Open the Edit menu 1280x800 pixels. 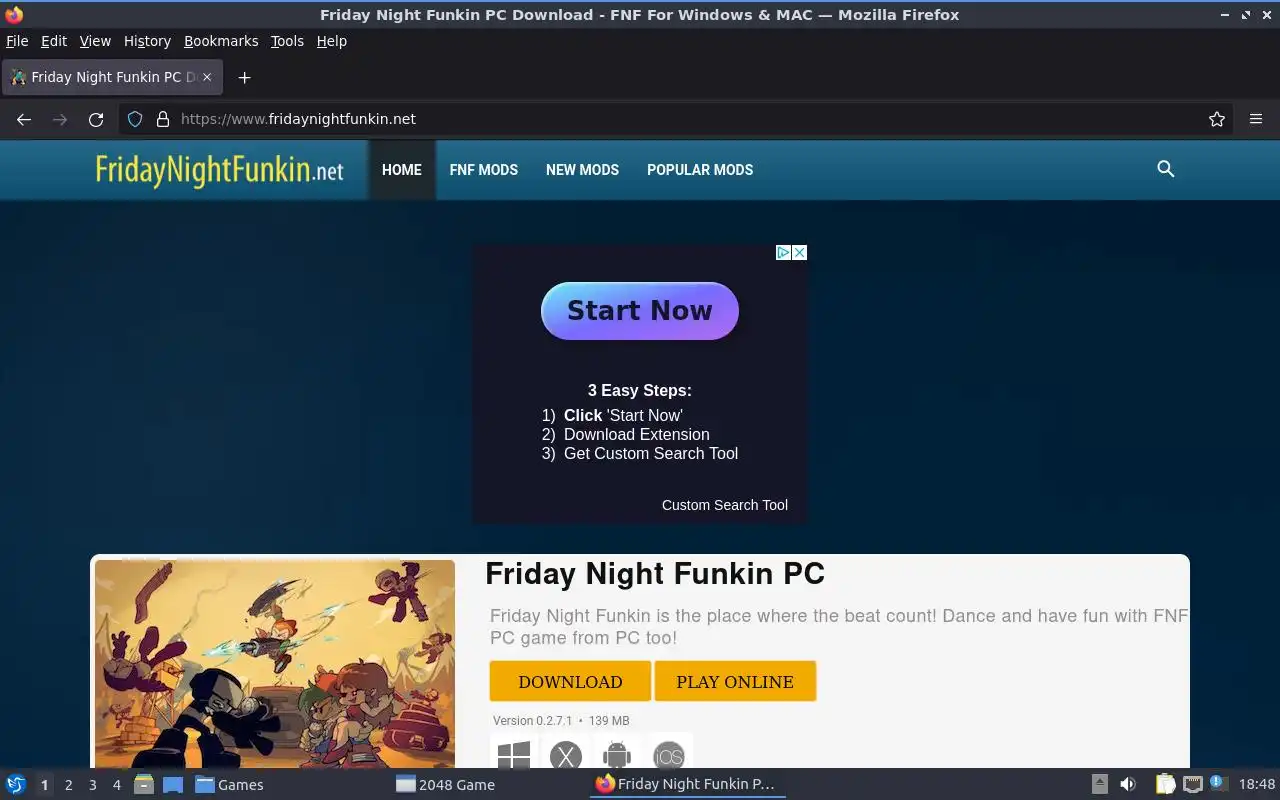[54, 41]
